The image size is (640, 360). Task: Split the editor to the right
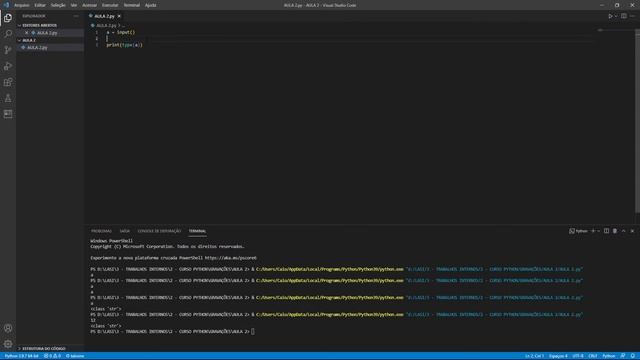click(624, 16)
